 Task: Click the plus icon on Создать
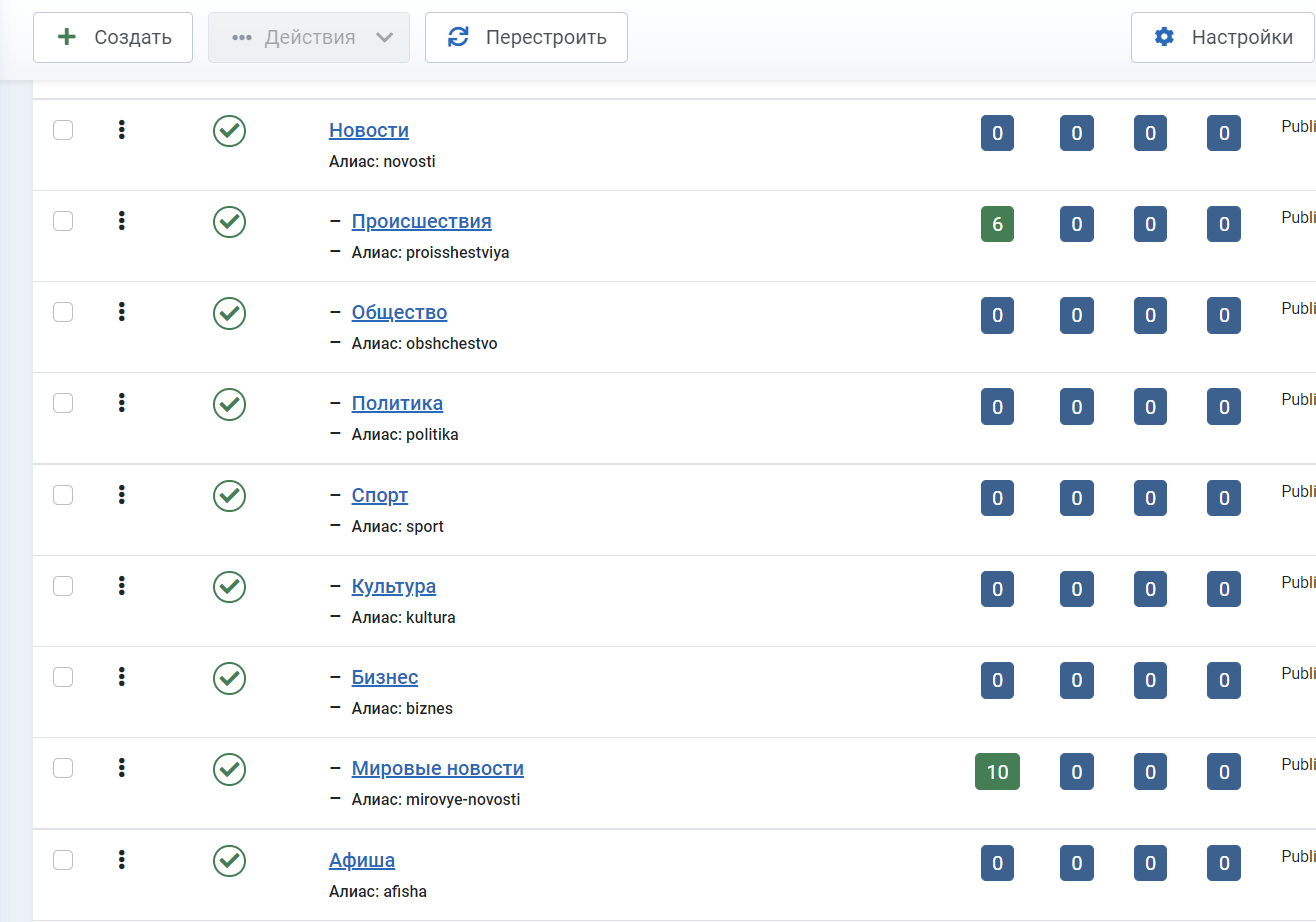pyautogui.click(x=67, y=37)
